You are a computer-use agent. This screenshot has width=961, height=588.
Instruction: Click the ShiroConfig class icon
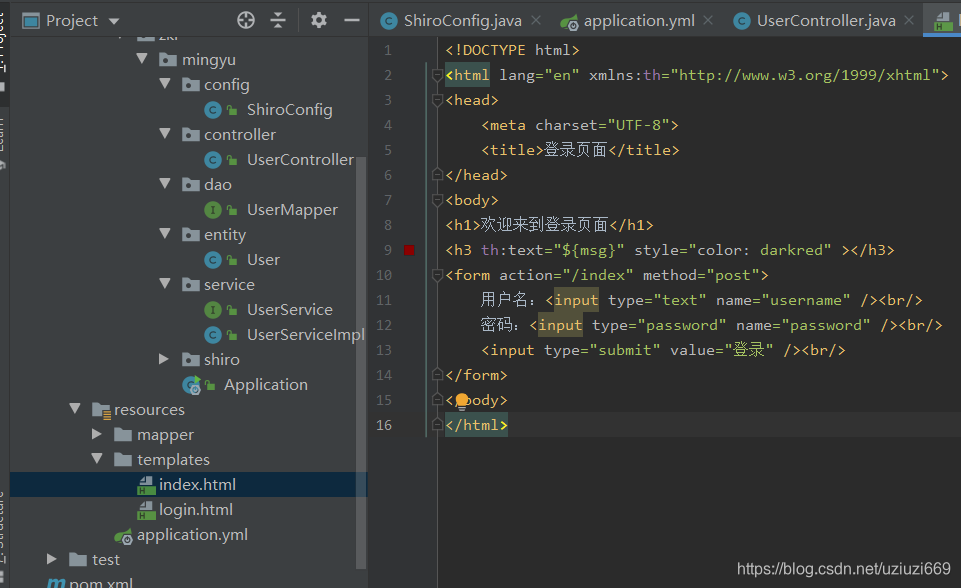click(213, 110)
